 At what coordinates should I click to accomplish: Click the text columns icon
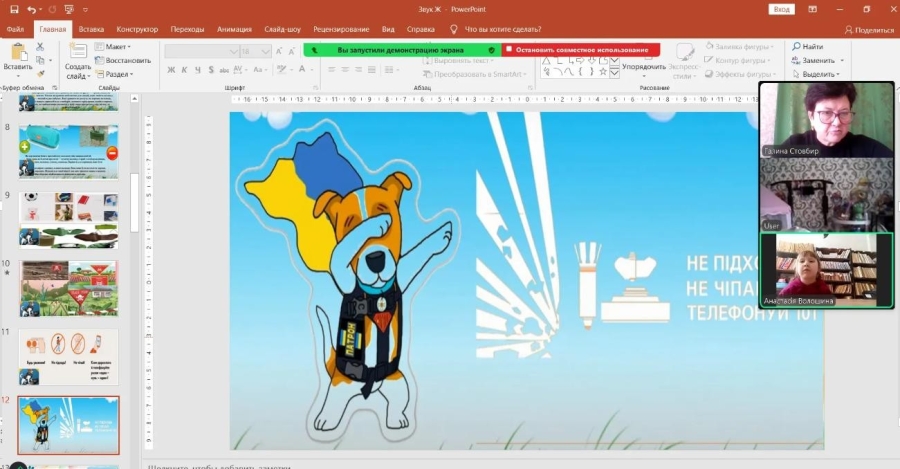coord(391,70)
